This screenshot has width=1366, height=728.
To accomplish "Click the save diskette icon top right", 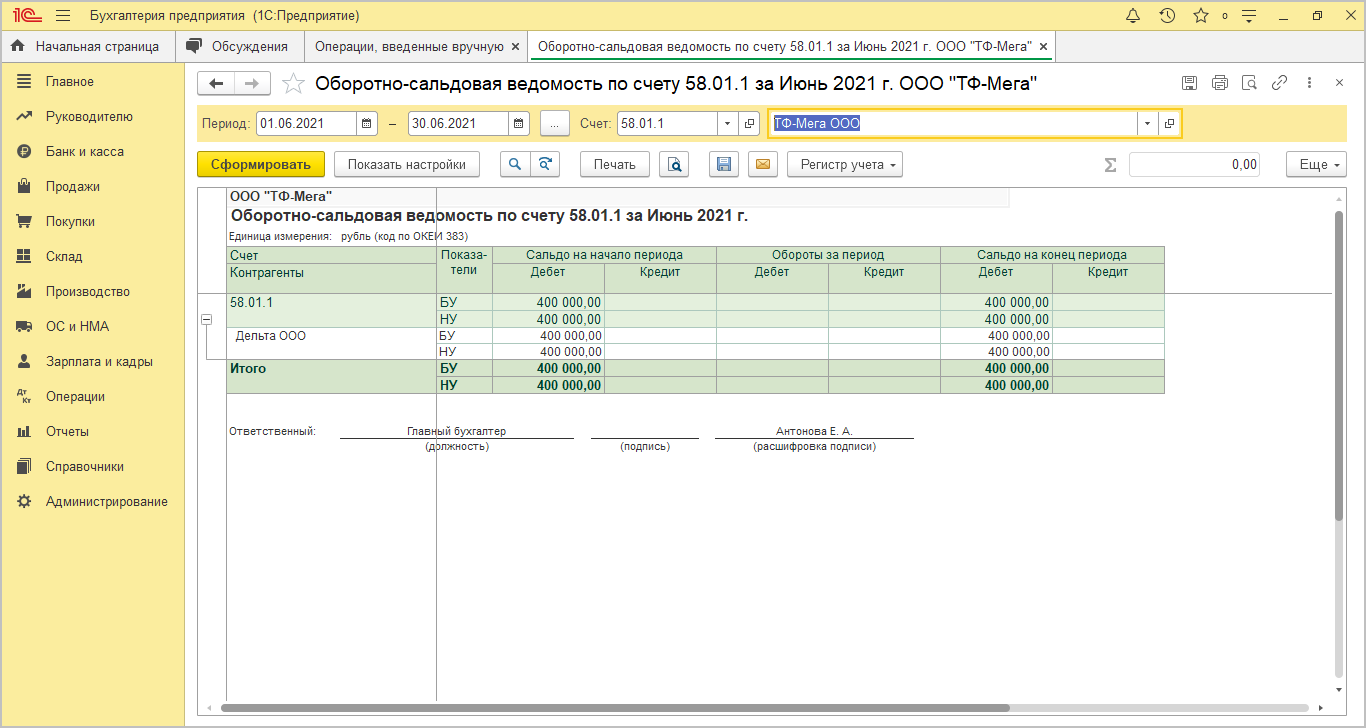I will point(1189,84).
